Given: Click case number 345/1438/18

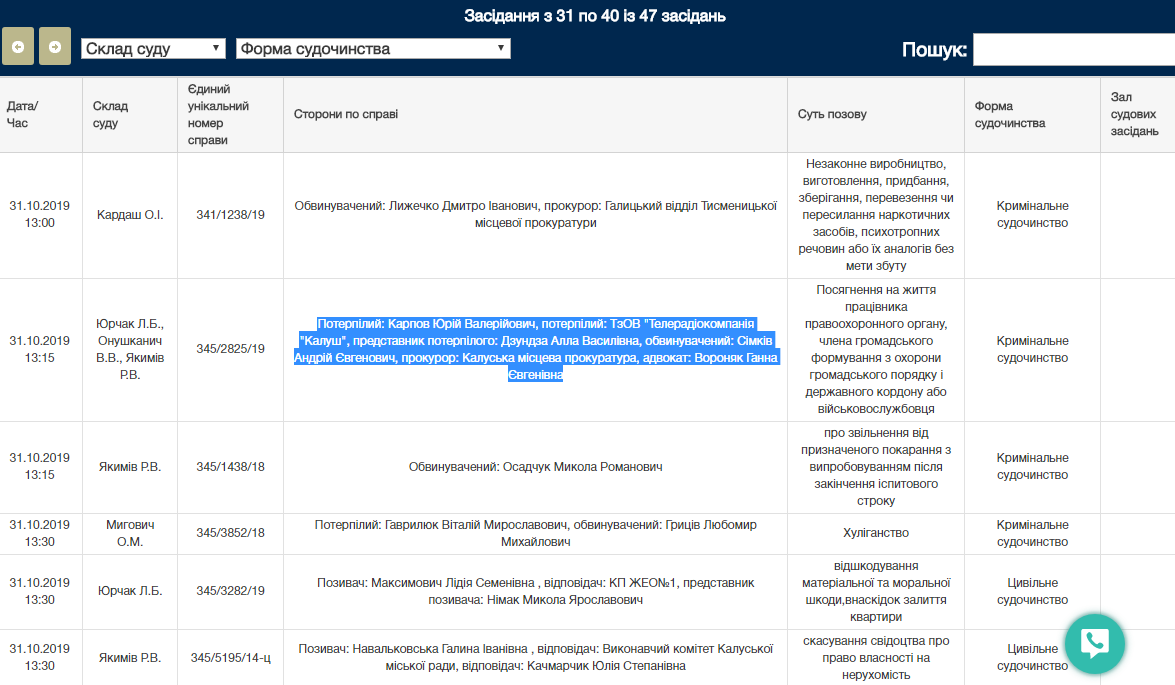Looking at the screenshot, I should click(230, 467).
